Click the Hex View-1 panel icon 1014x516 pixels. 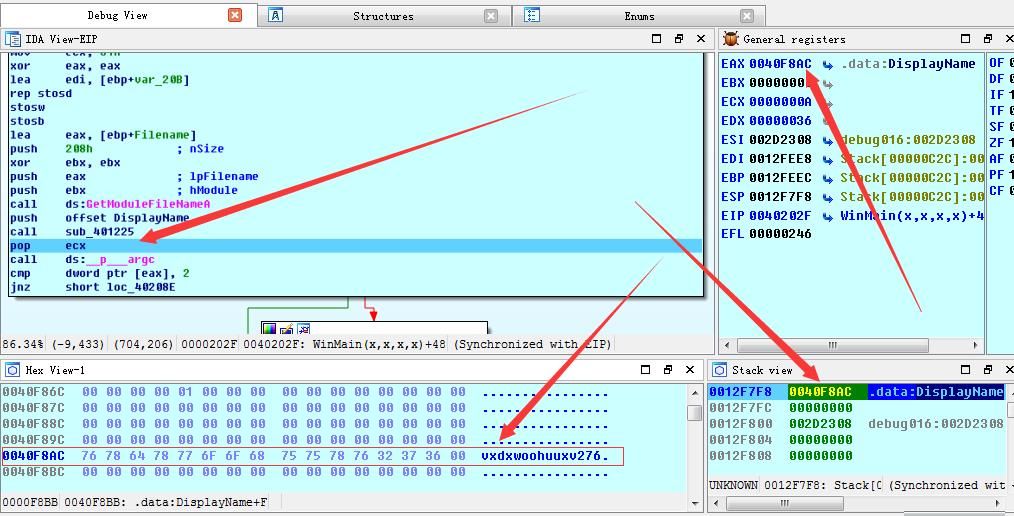(x=12, y=370)
